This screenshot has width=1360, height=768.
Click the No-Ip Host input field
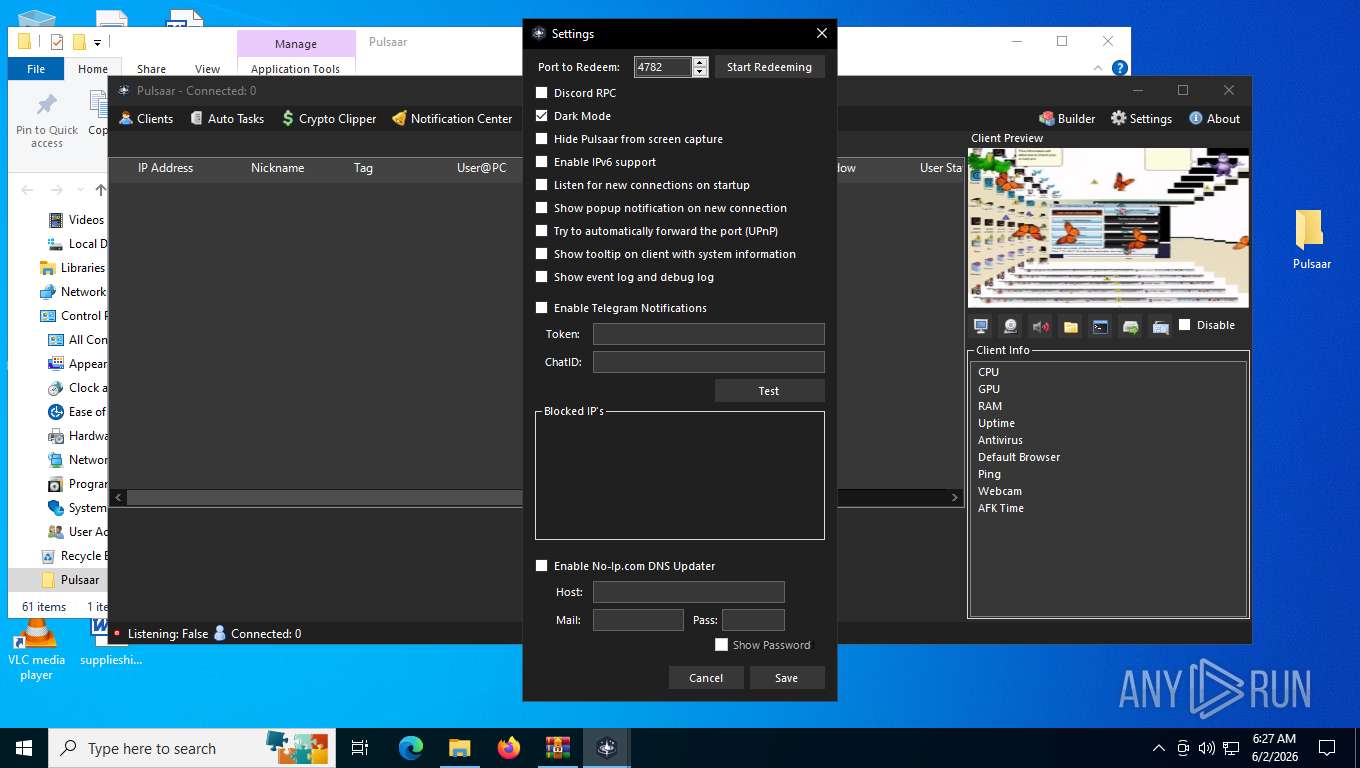689,592
